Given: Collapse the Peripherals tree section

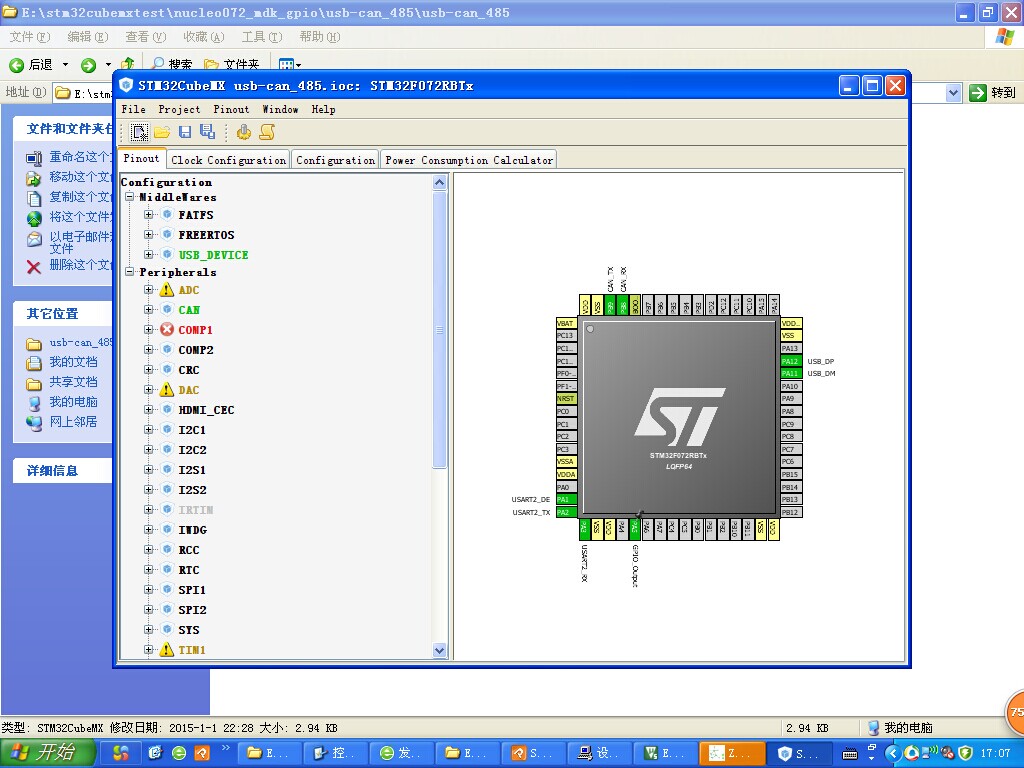Looking at the screenshot, I should (129, 272).
